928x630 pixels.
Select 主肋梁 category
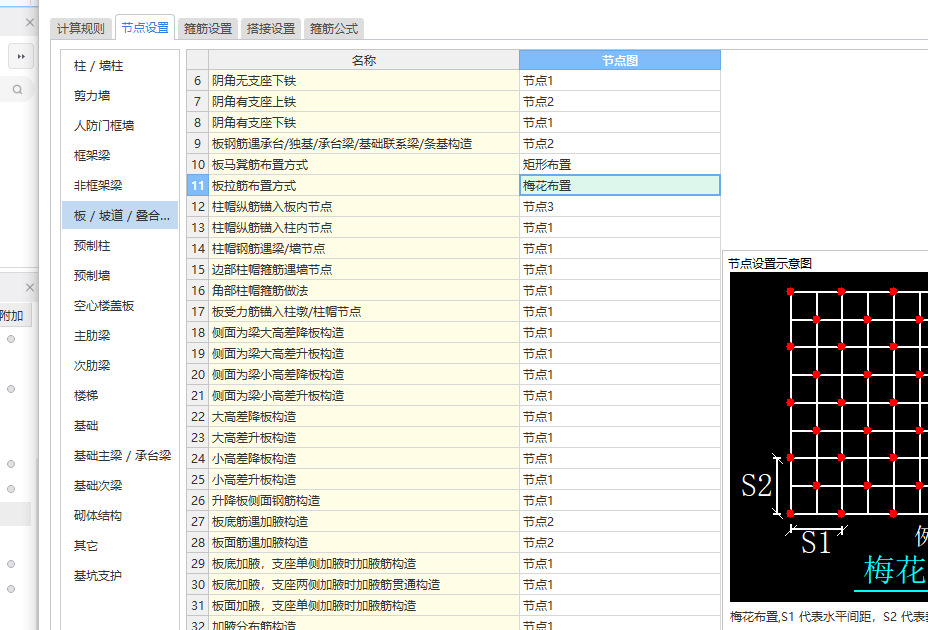120,336
